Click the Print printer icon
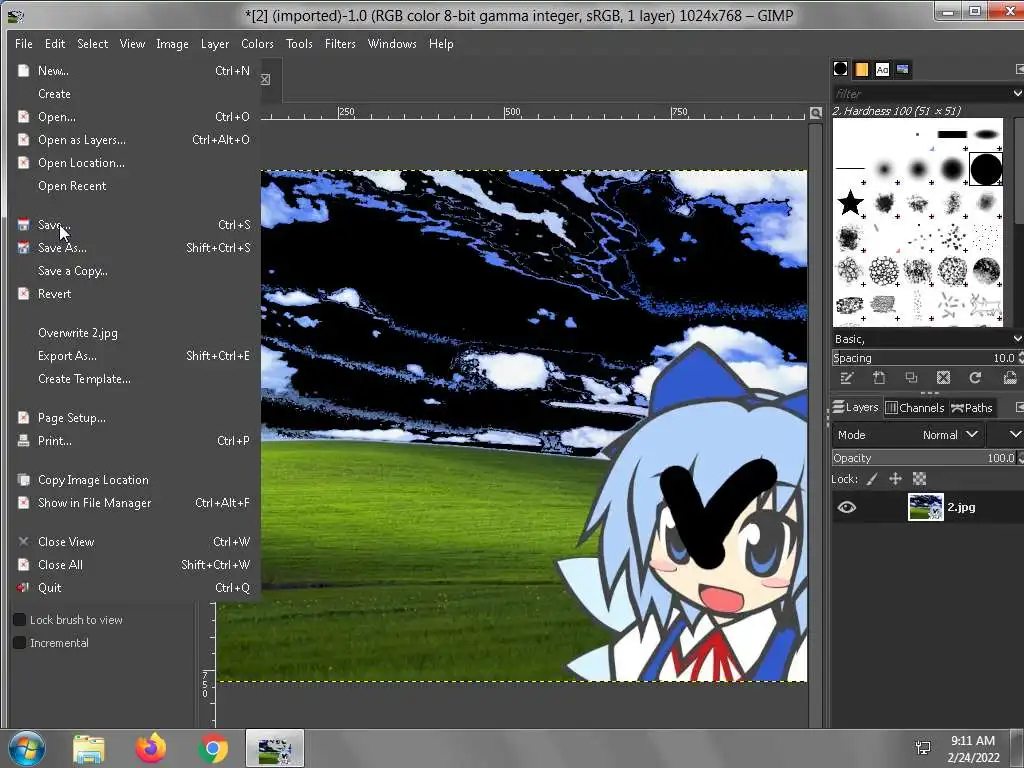The height and width of the screenshot is (768, 1024). coord(23,441)
